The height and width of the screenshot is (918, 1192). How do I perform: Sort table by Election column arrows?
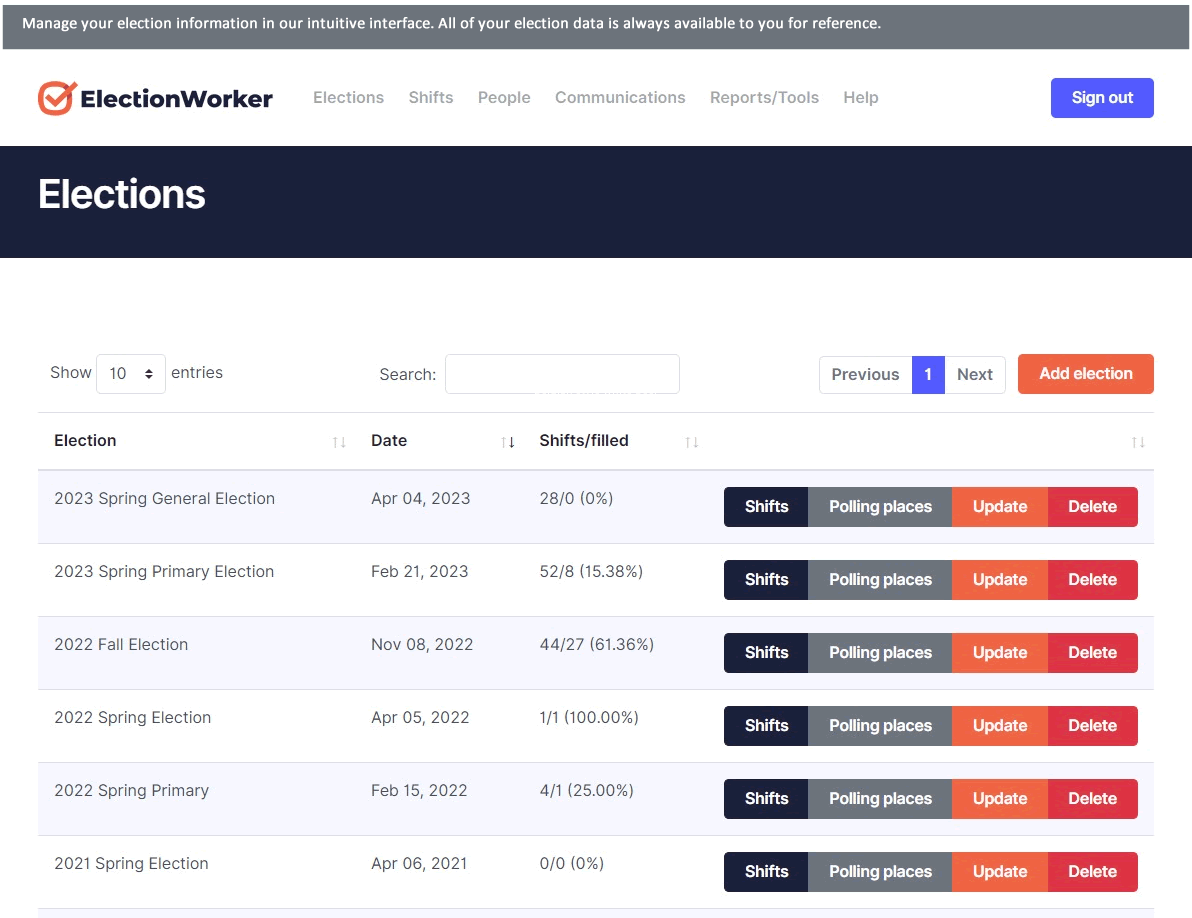(x=339, y=442)
